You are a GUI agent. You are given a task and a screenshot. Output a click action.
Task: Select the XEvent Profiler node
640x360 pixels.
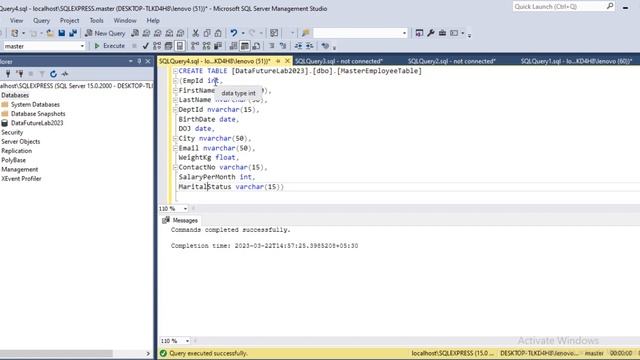click(x=21, y=179)
